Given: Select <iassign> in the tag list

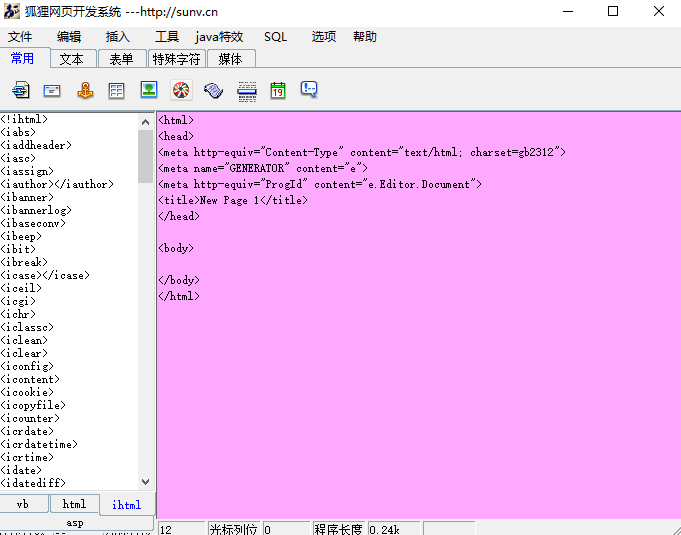Looking at the screenshot, I should [x=27, y=171].
